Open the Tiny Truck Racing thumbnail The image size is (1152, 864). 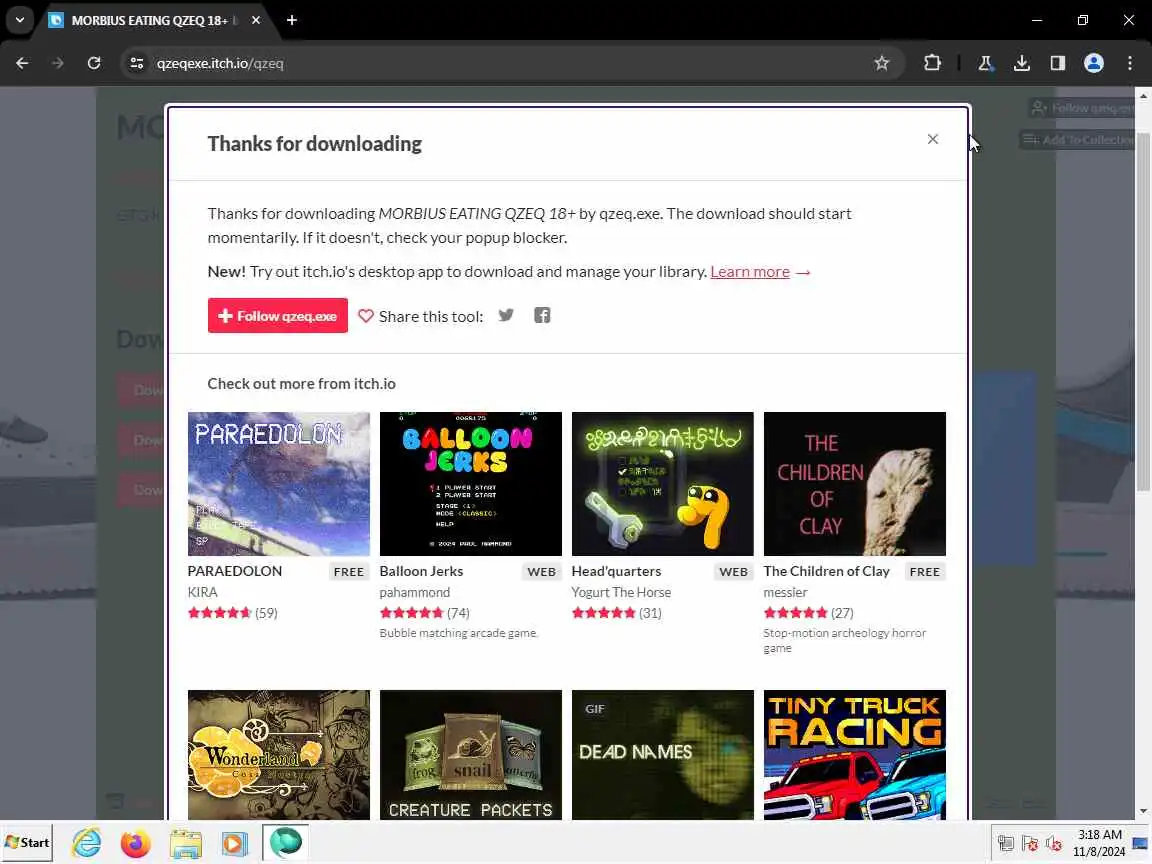tap(854, 755)
